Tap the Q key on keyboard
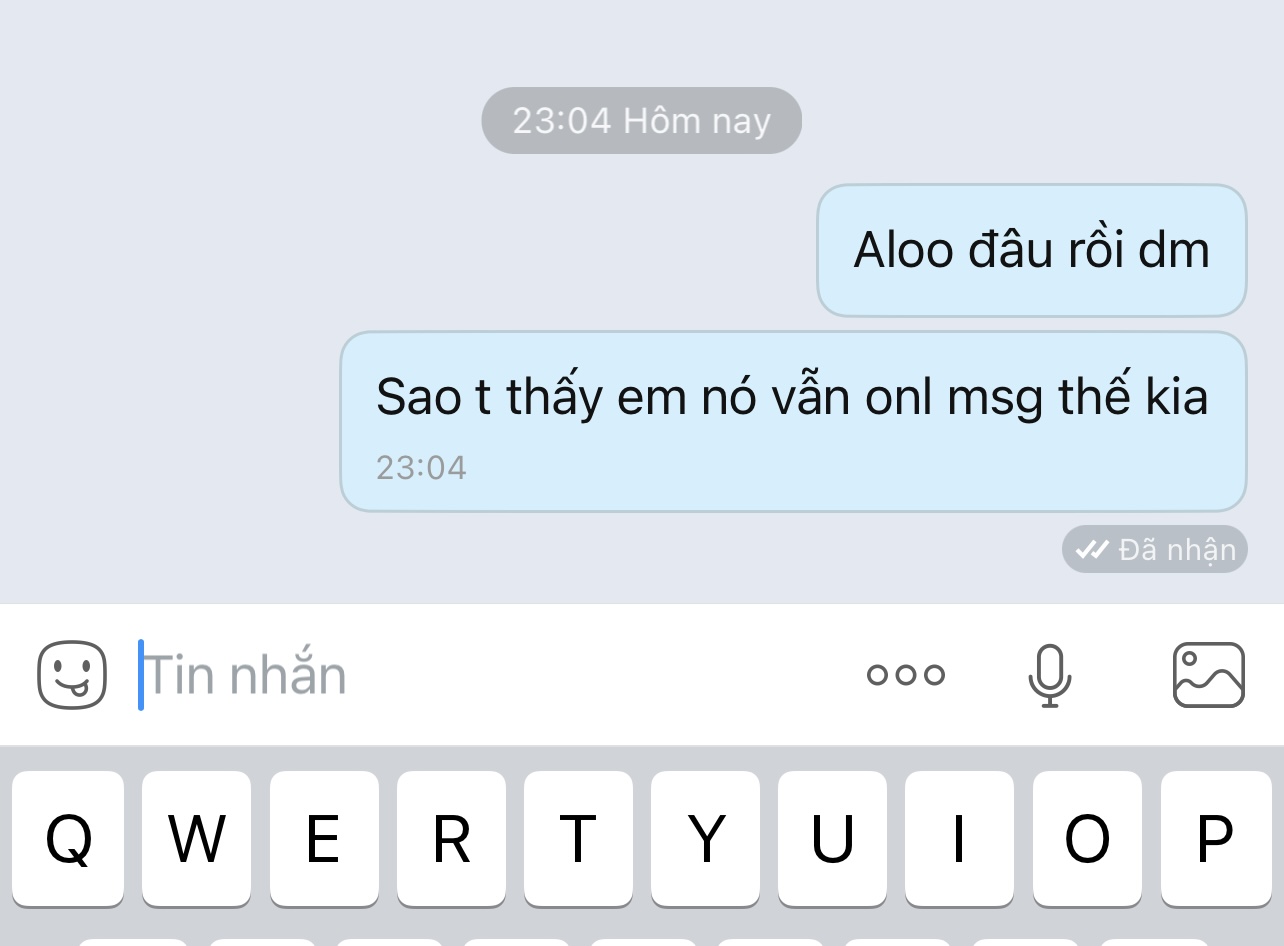The image size is (1284, 946). tap(68, 838)
